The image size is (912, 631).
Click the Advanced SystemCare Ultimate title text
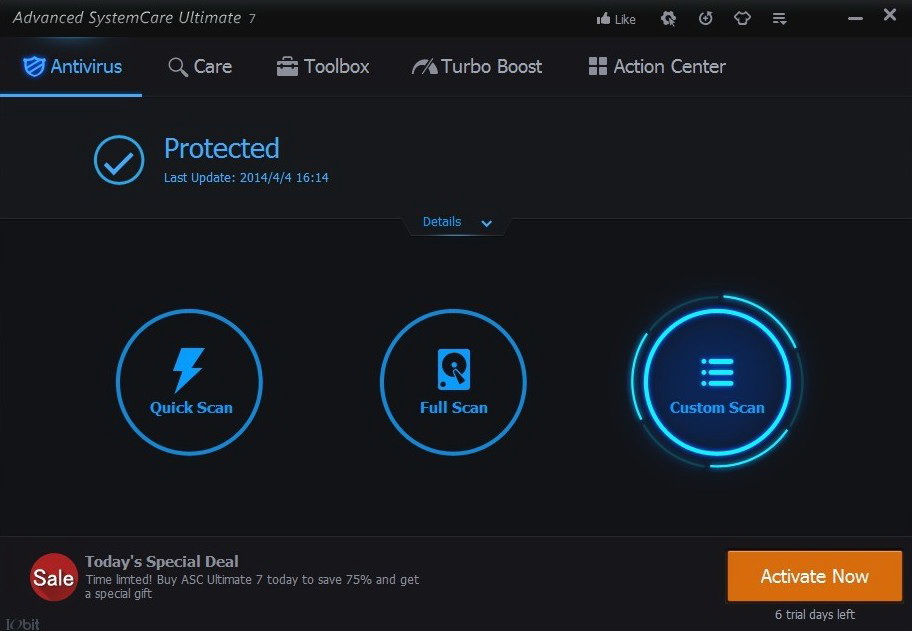pos(134,18)
